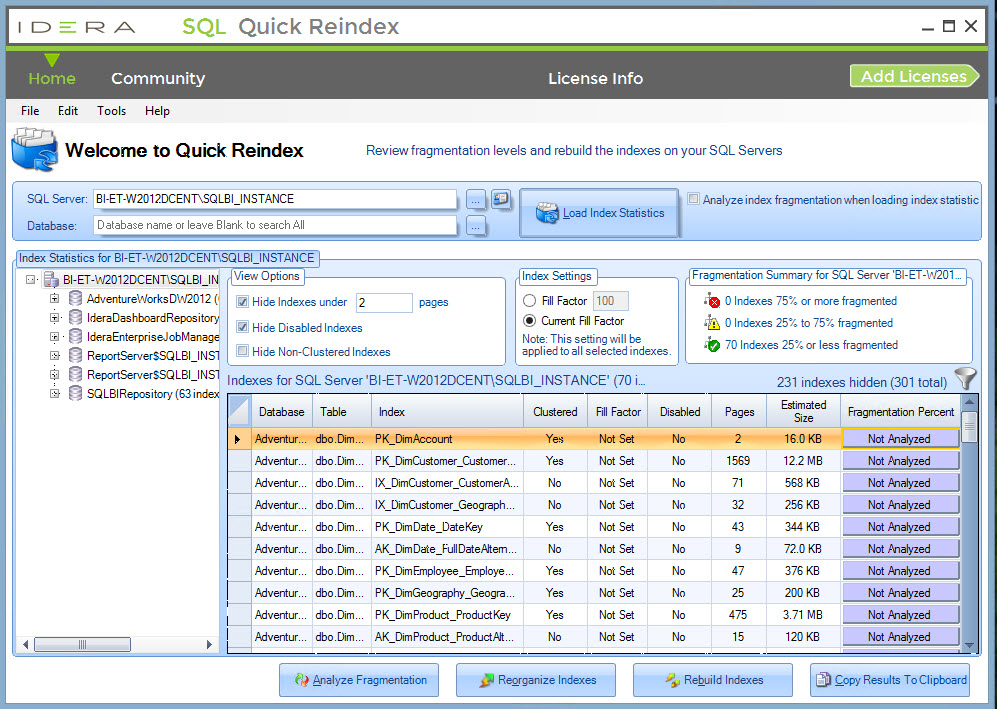Select the PK_DimCustomer_Customer... index row
Image resolution: width=997 pixels, height=709 pixels.
[x=595, y=461]
